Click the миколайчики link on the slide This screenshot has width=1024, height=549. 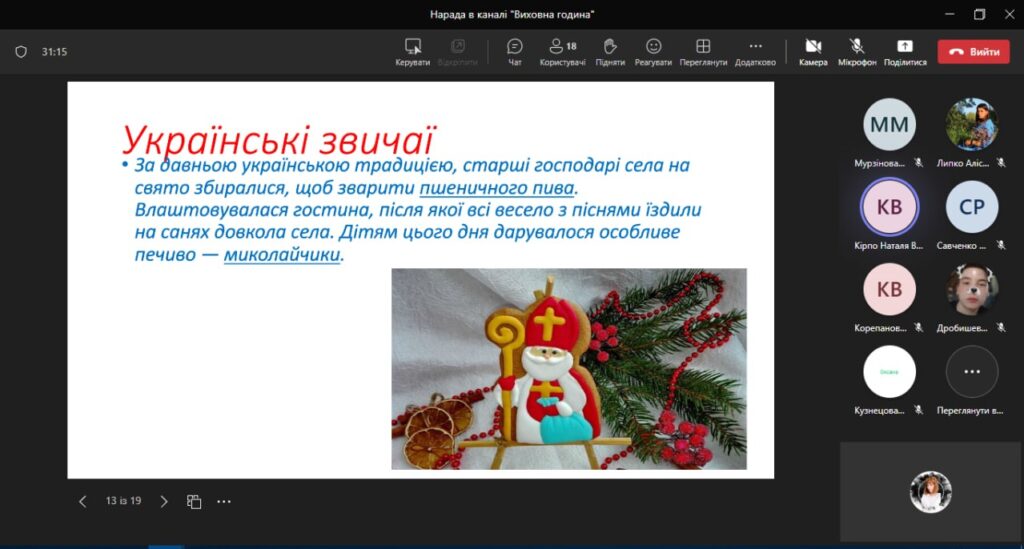pos(282,255)
